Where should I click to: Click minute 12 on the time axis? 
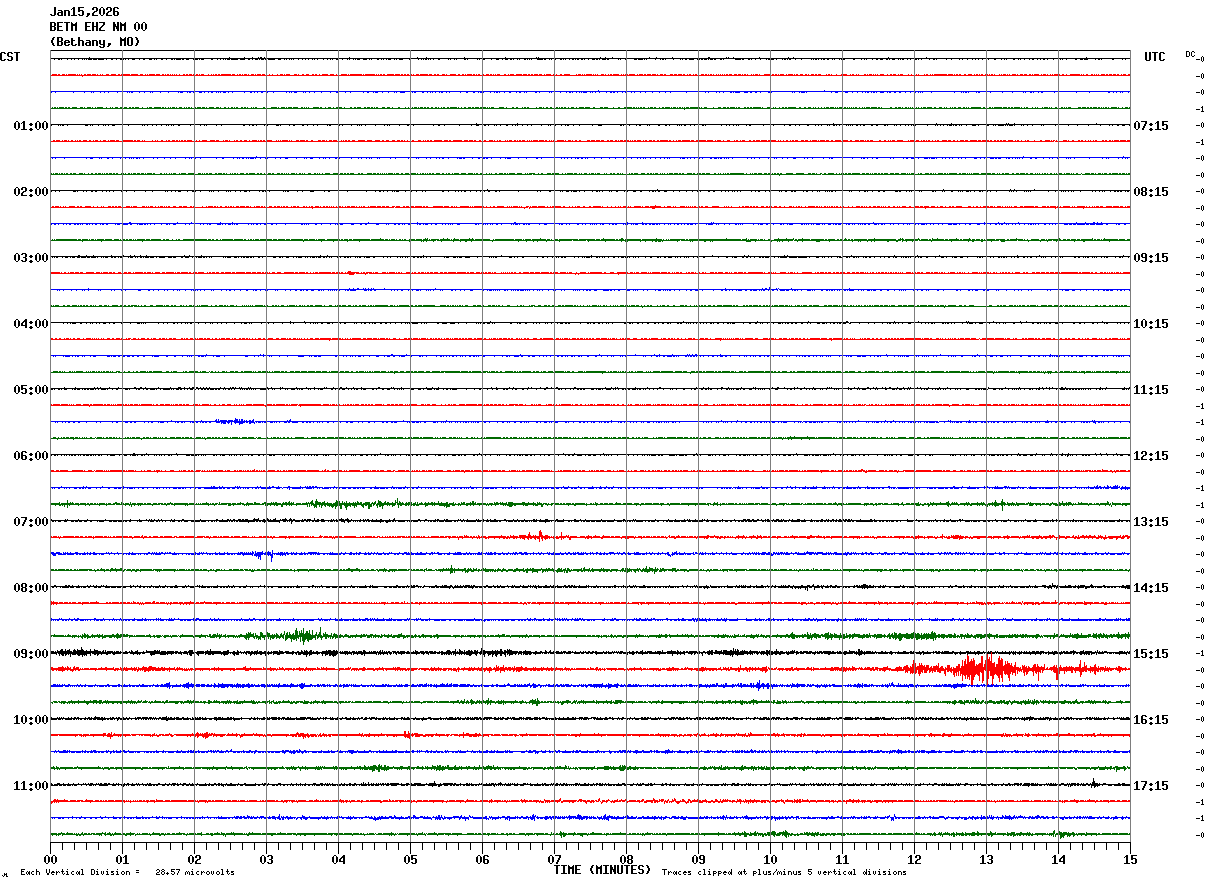914,859
